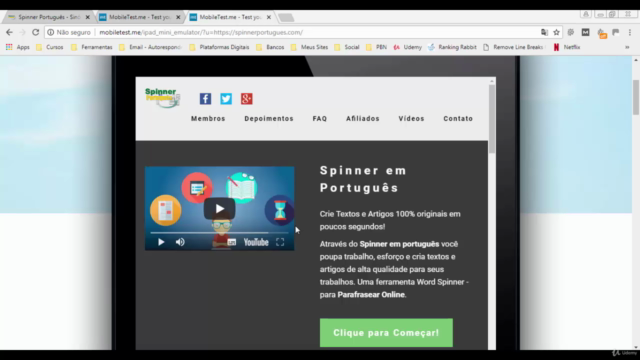Go to Membros menu item
640x360 pixels.
point(208,119)
